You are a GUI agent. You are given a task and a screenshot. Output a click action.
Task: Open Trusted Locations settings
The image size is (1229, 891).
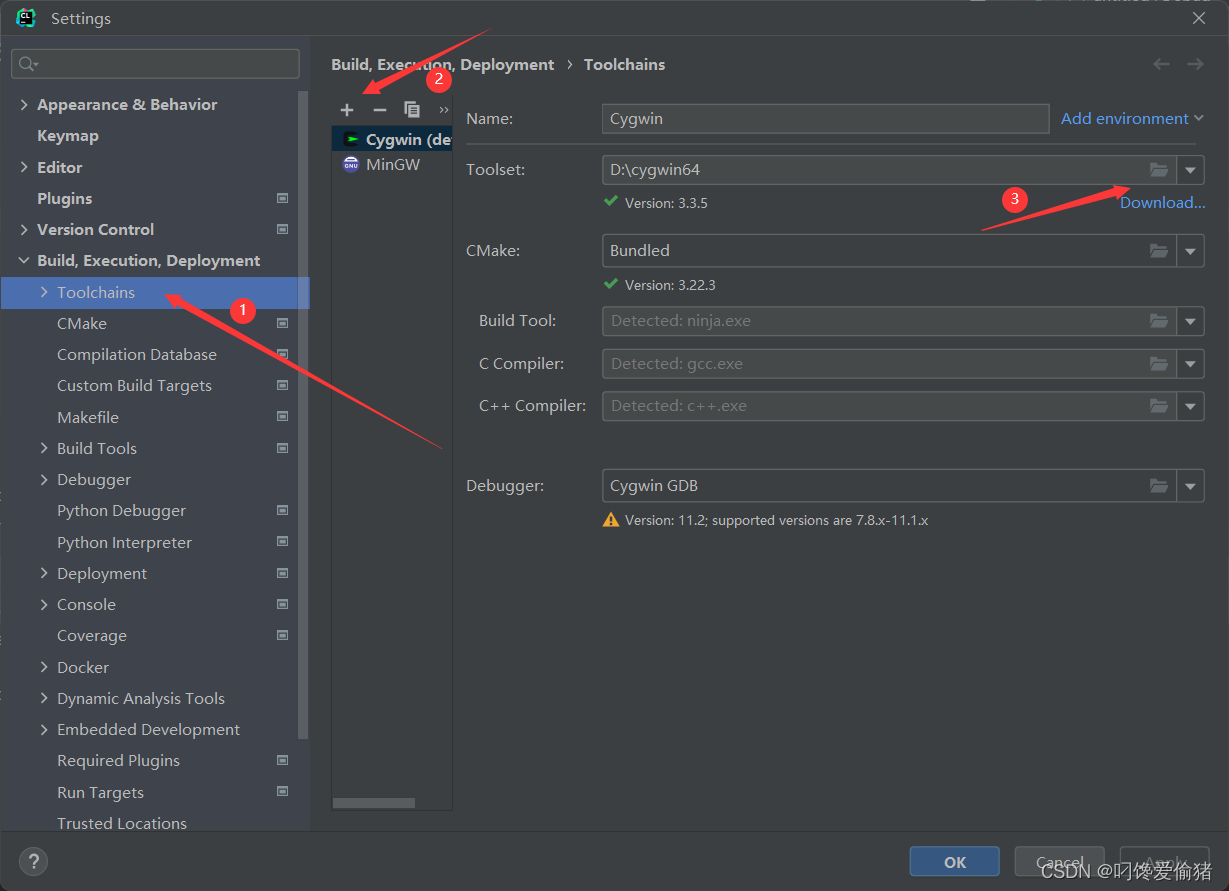[122, 823]
